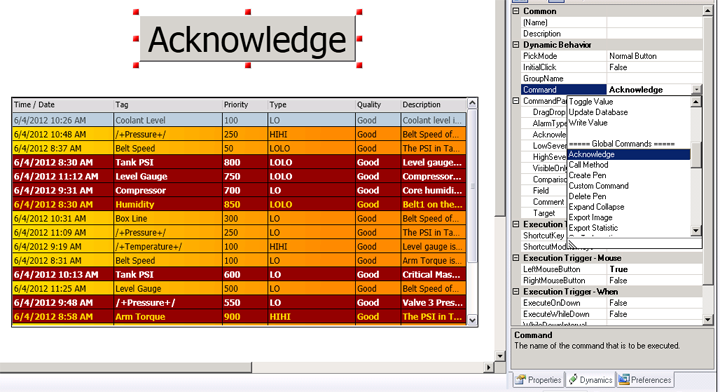Click the canvas horizontal scrollbar right arrow
The height and width of the screenshot is (392, 720).
point(489,367)
